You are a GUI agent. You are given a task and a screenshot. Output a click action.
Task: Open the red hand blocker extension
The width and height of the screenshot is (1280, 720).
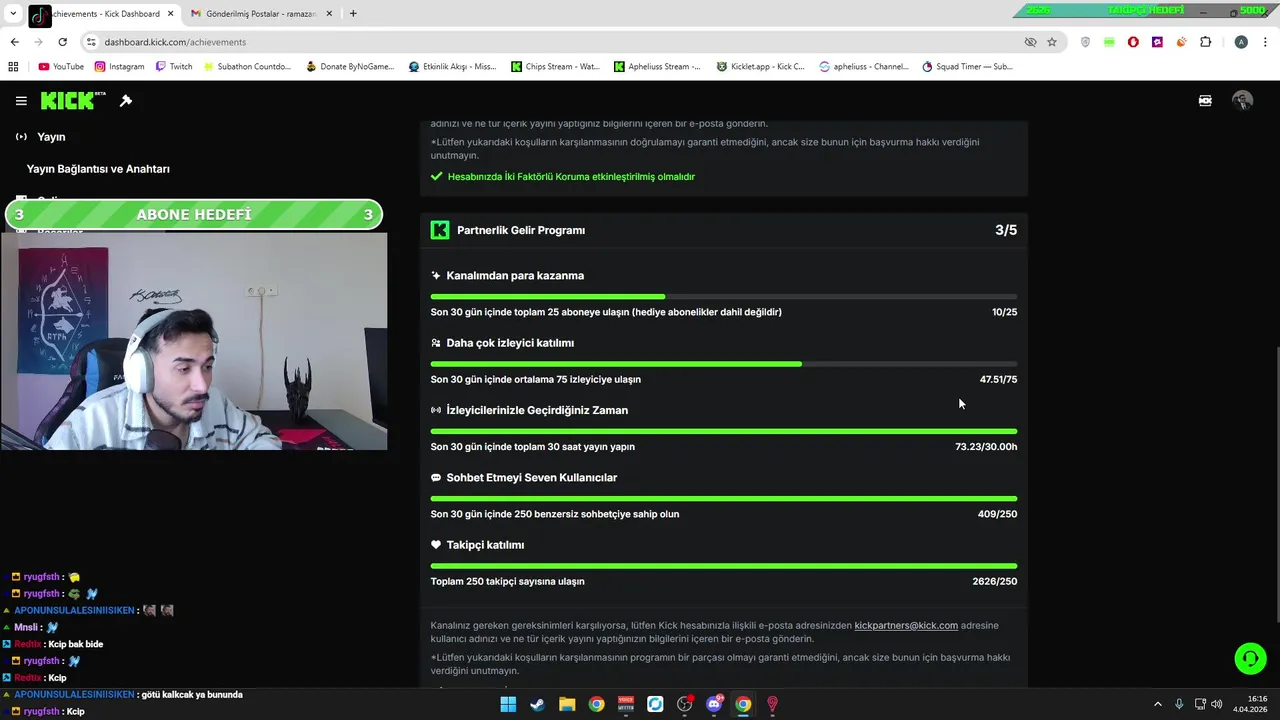tap(1133, 42)
